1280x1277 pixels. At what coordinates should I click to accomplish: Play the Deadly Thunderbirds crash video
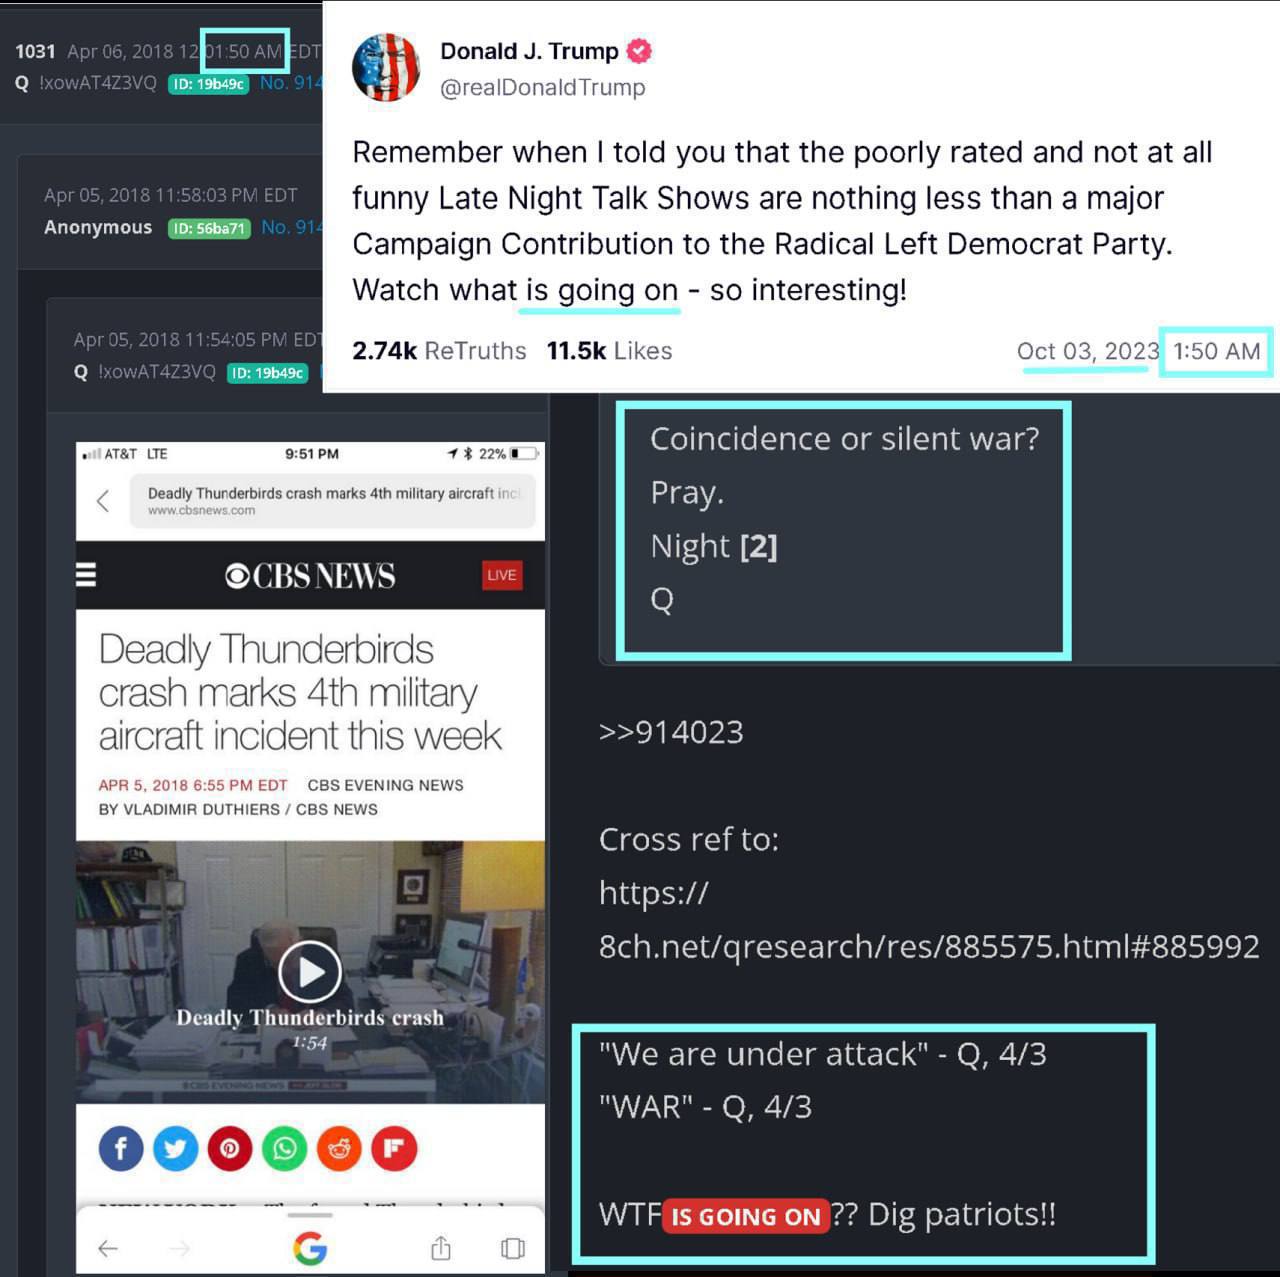[310, 971]
